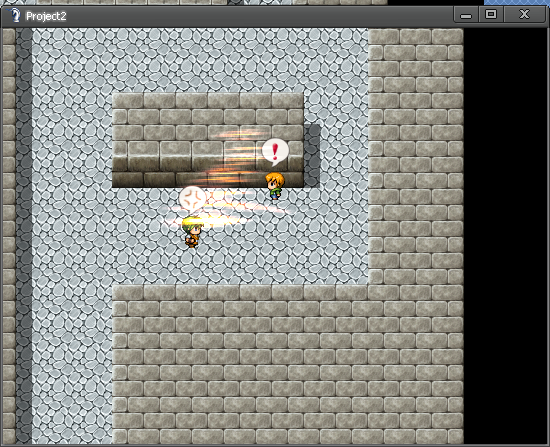Click the orange-haired character in green shirt
The height and width of the screenshot is (447, 550).
tap(275, 186)
